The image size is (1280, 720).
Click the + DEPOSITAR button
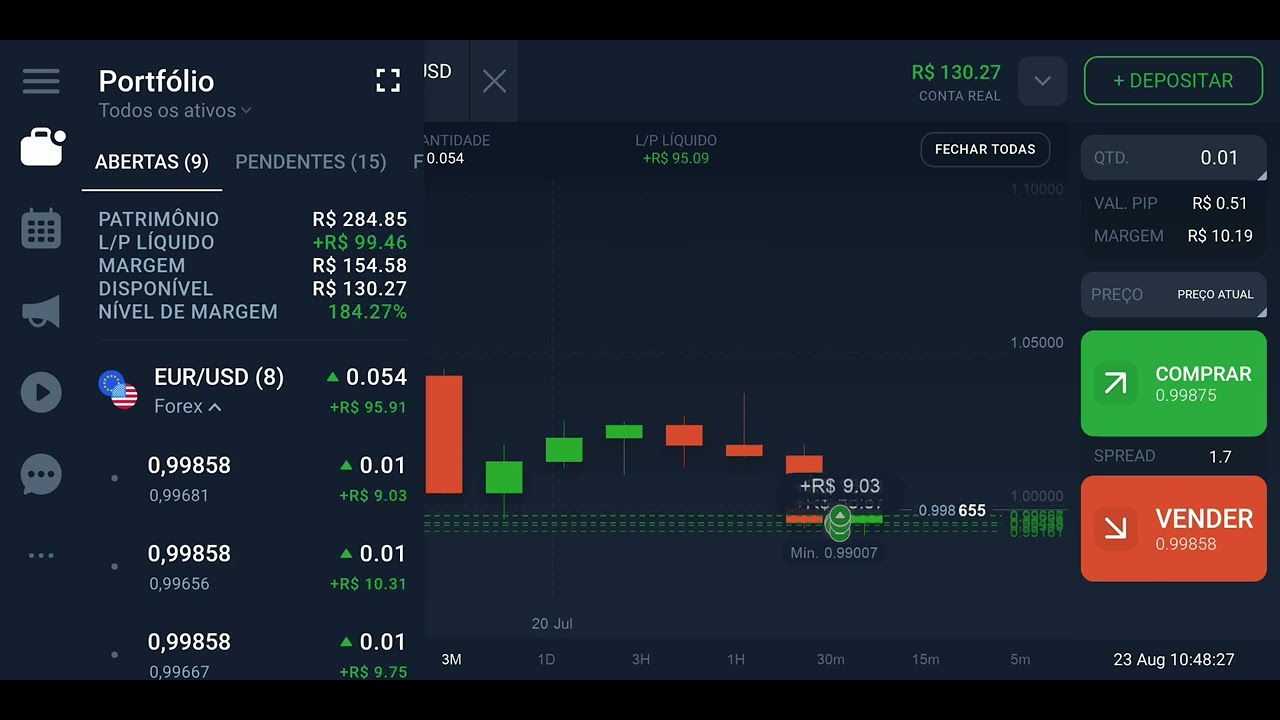(x=1174, y=81)
